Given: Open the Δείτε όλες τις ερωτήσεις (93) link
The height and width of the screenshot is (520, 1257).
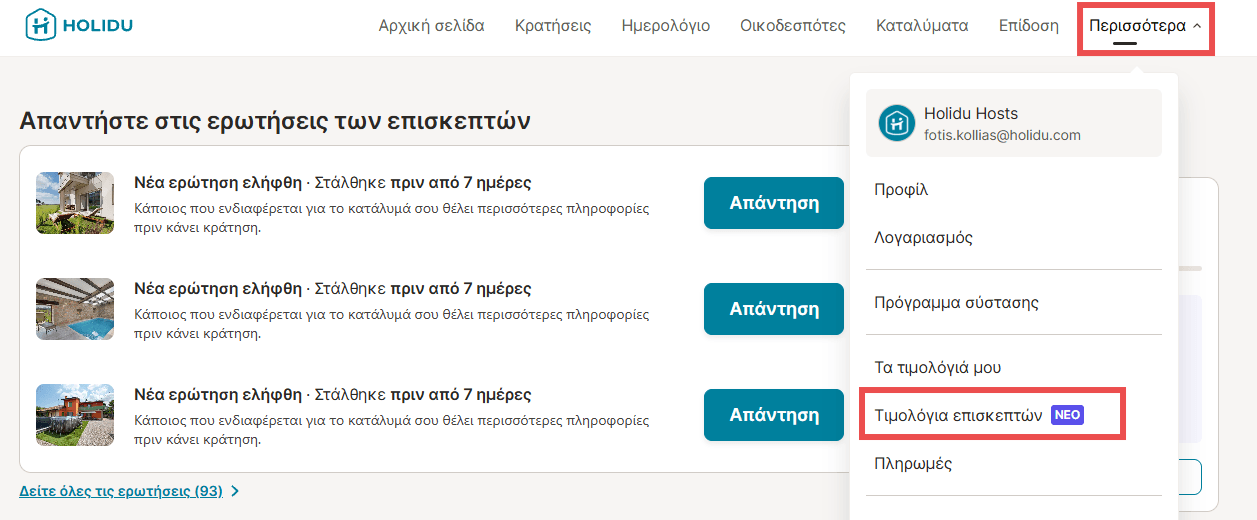Looking at the screenshot, I should pos(121,491).
